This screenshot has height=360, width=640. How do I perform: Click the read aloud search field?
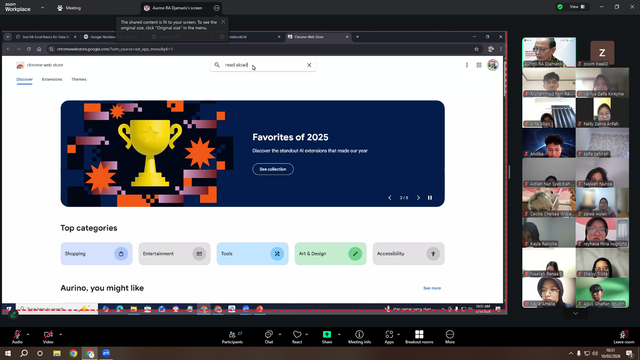pos(263,65)
